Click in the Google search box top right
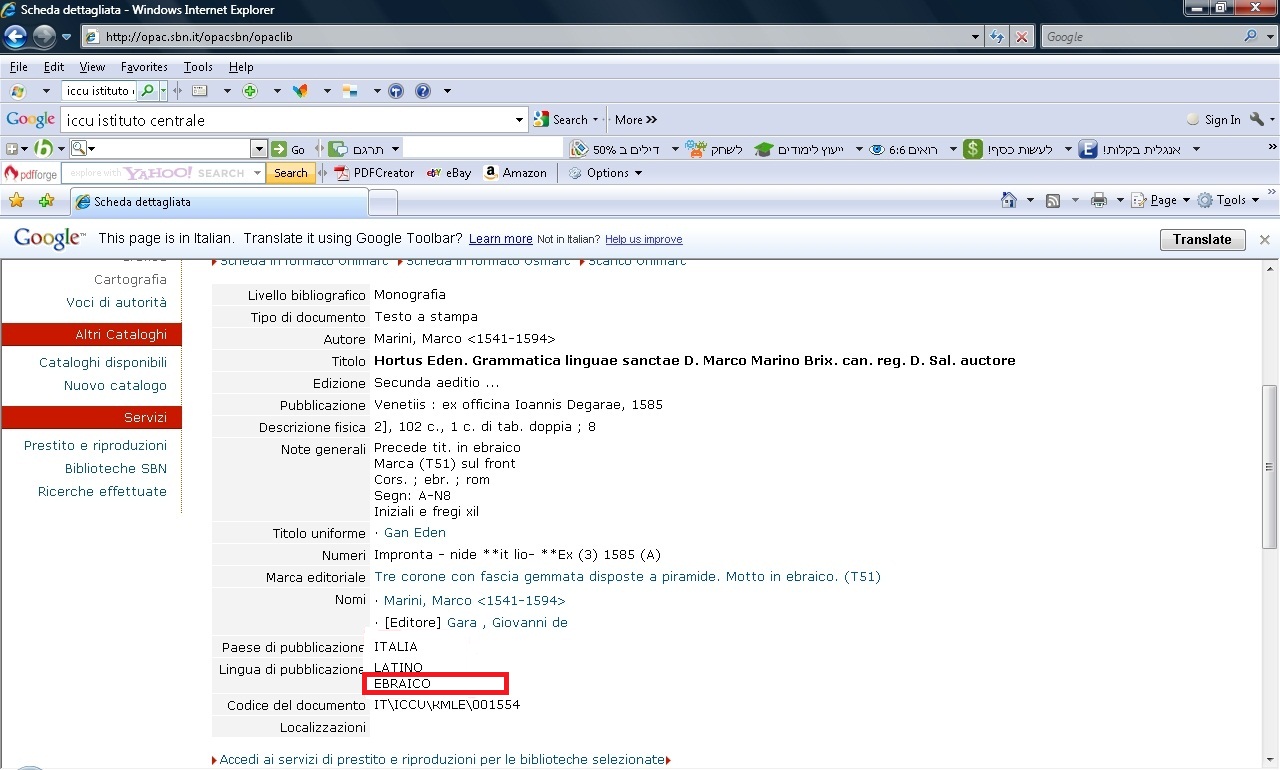Viewport: 1280px width, 770px height. click(1140, 37)
